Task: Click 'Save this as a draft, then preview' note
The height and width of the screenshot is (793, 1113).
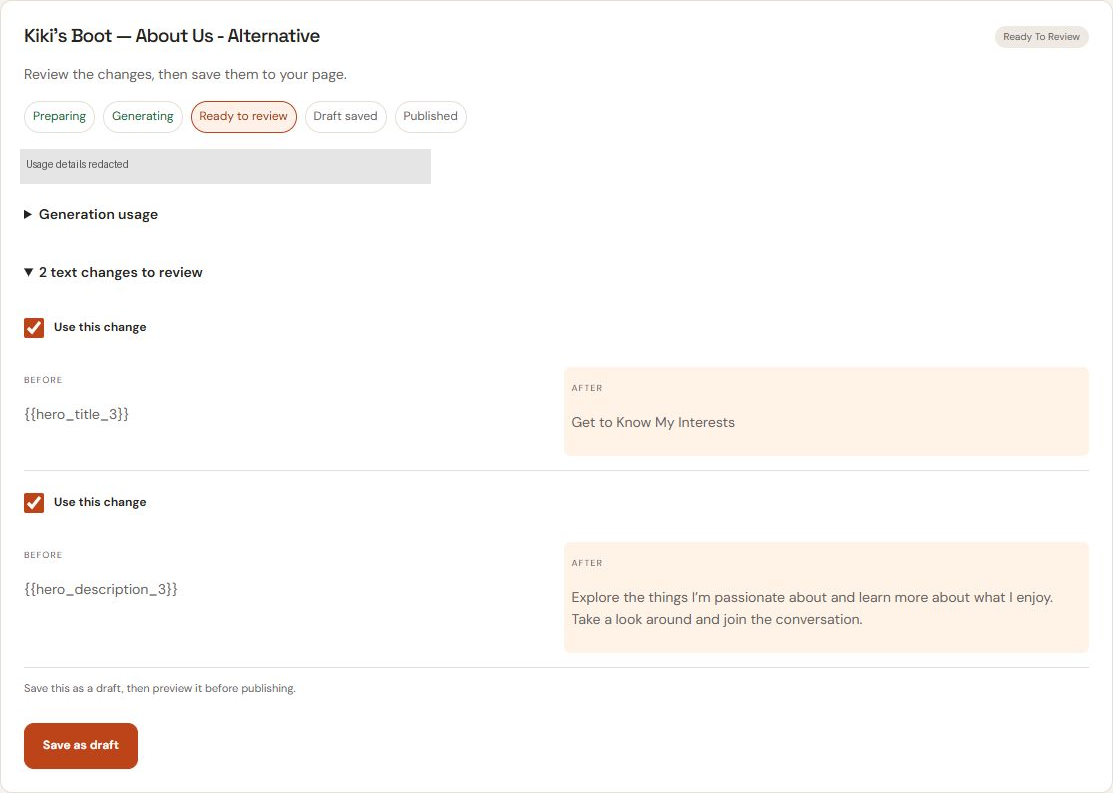Action: 160,689
